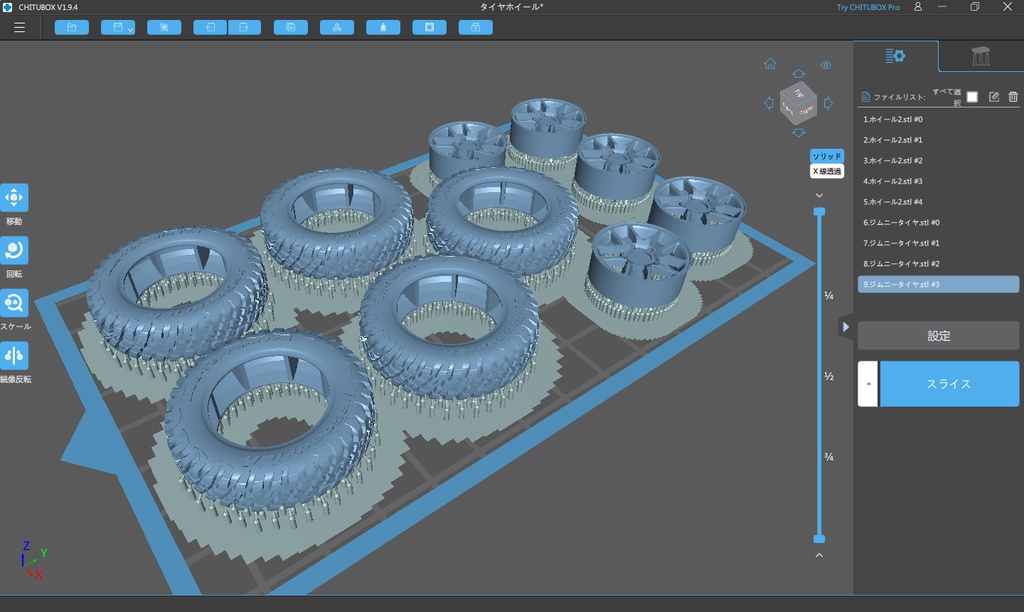This screenshot has width=1024, height=612.
Task: Click the Open file toolbar icon
Action: point(72,27)
